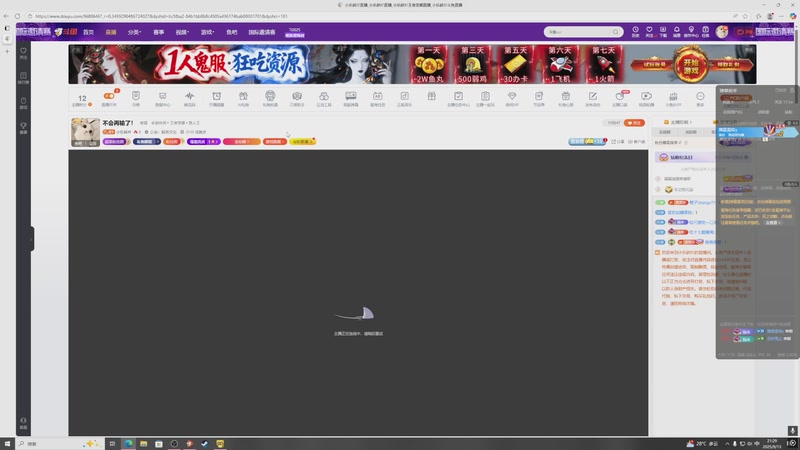The image size is (800, 450).
Task: Open the robot helmet toolbar icon
Action: click(270, 96)
